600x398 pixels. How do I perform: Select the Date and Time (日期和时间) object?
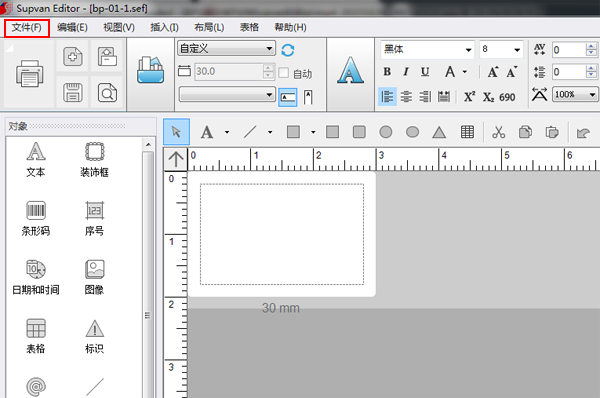36,277
